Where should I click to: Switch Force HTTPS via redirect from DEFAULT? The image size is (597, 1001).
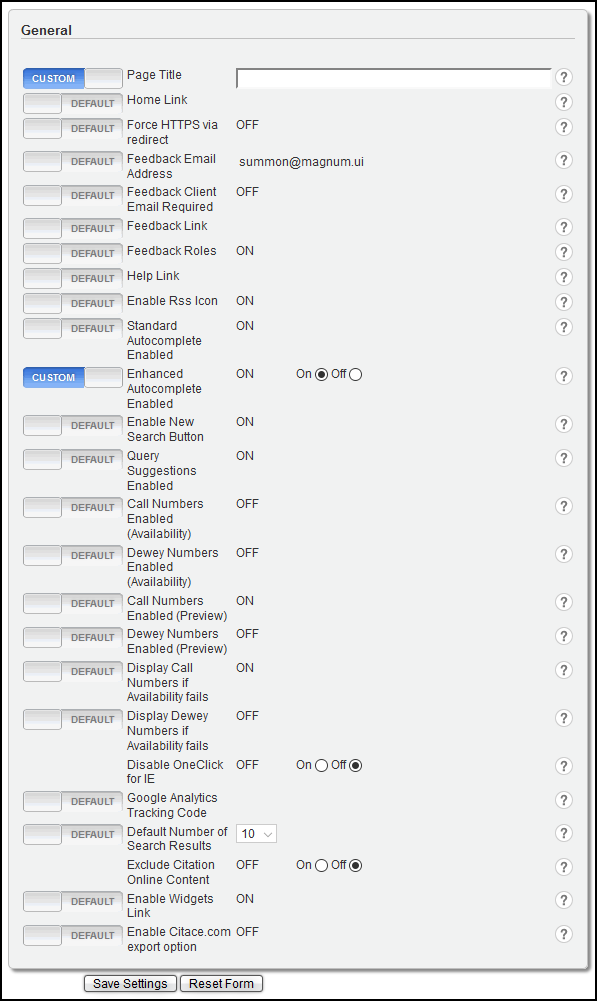click(73, 128)
